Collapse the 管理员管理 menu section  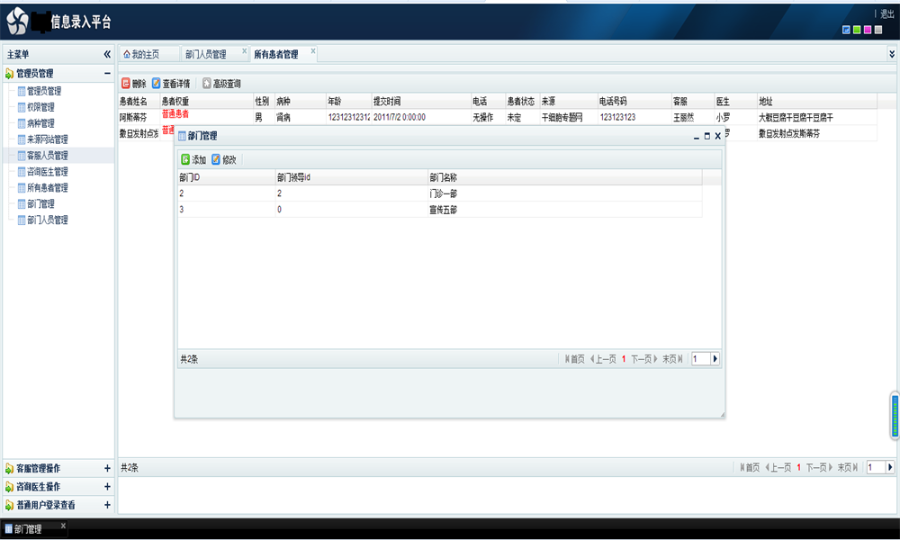(x=107, y=73)
